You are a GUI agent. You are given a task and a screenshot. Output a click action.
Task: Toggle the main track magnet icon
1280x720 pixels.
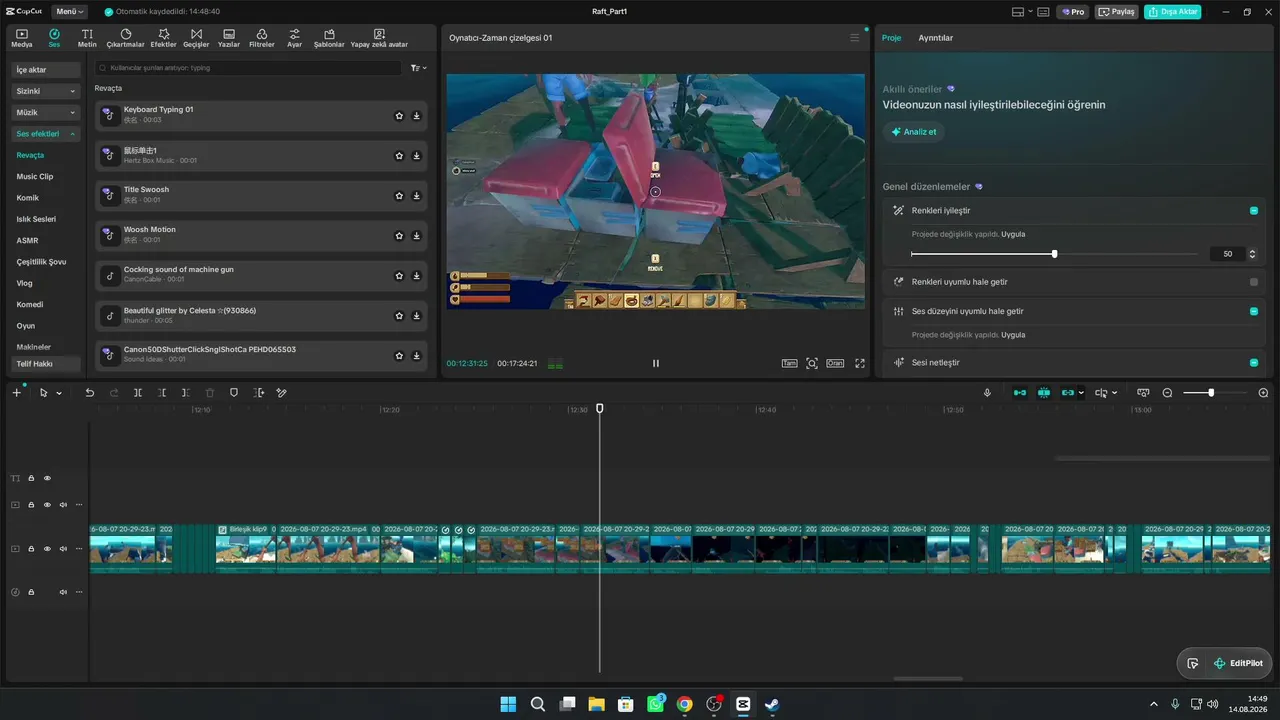1020,393
